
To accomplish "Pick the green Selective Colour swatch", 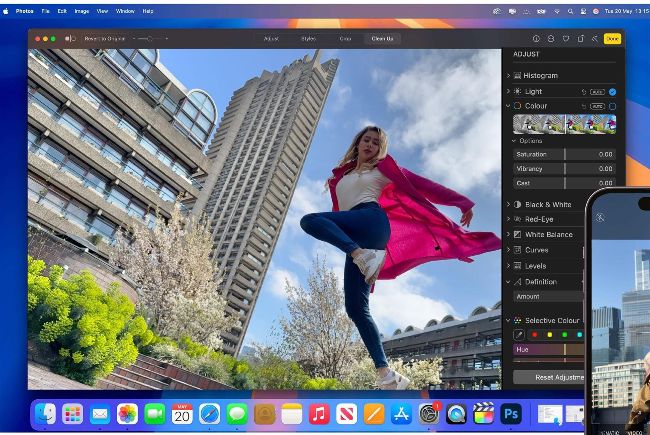I will pos(565,335).
